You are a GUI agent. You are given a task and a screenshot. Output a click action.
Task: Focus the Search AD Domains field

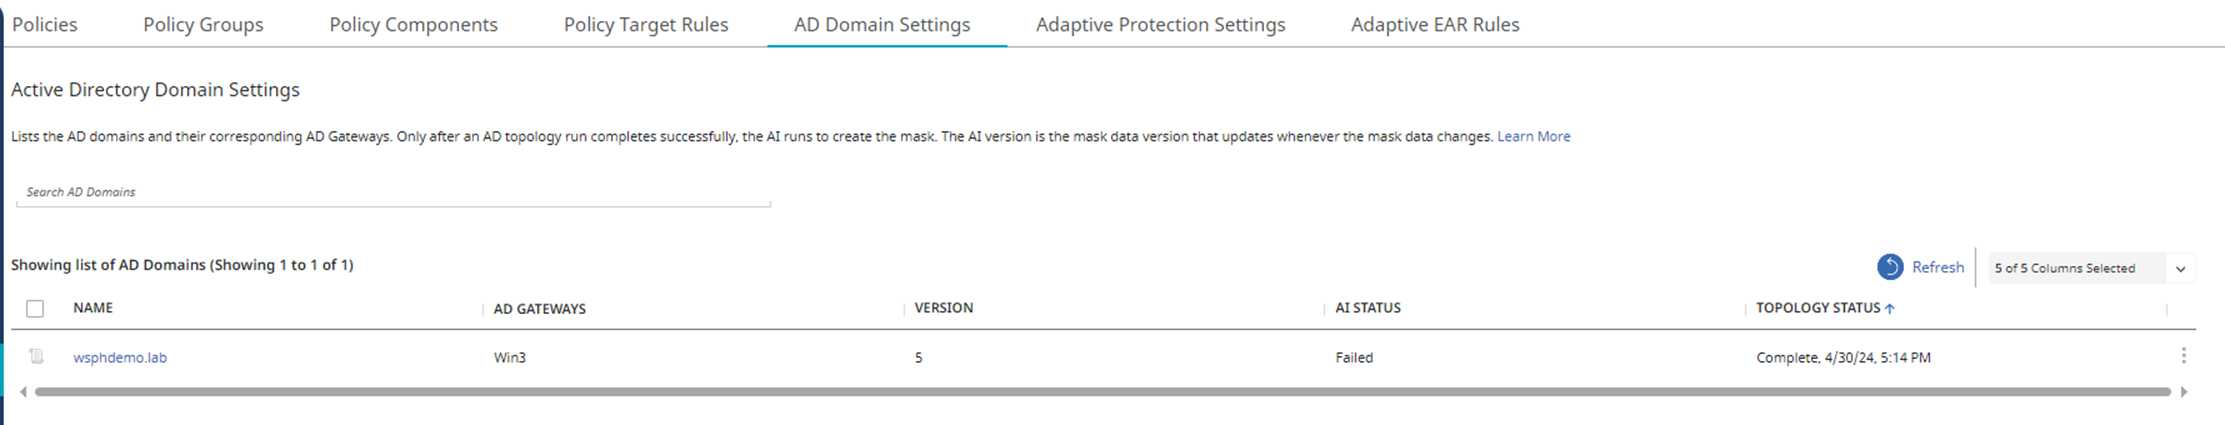coord(393,192)
